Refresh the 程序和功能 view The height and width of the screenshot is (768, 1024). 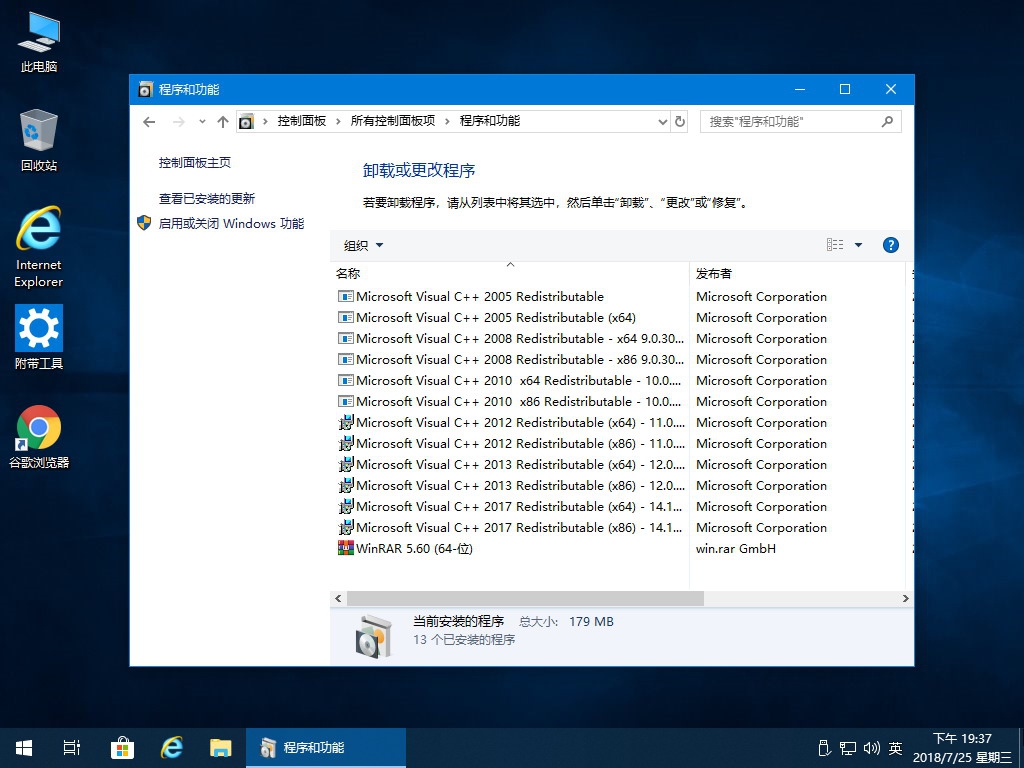(680, 121)
